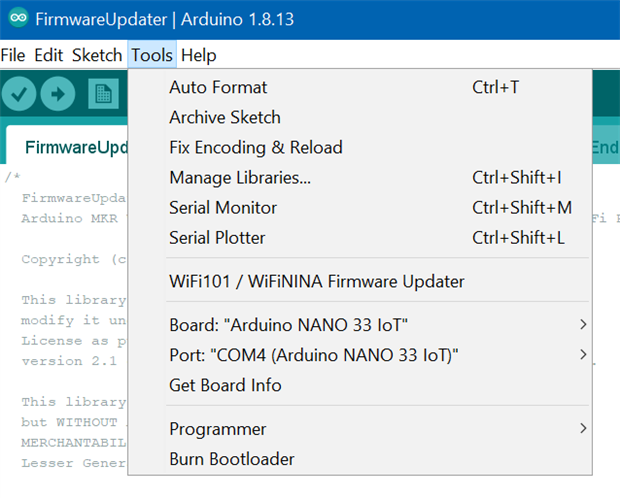Open the Sketch menu
This screenshot has width=620, height=498.
click(x=96, y=55)
